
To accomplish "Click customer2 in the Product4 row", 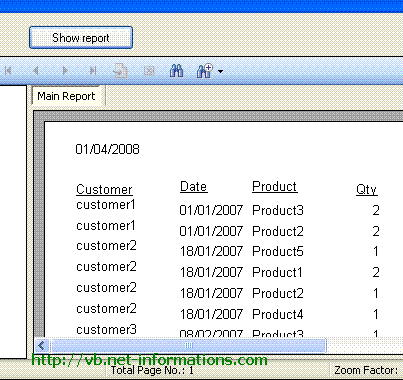I will (106, 309).
